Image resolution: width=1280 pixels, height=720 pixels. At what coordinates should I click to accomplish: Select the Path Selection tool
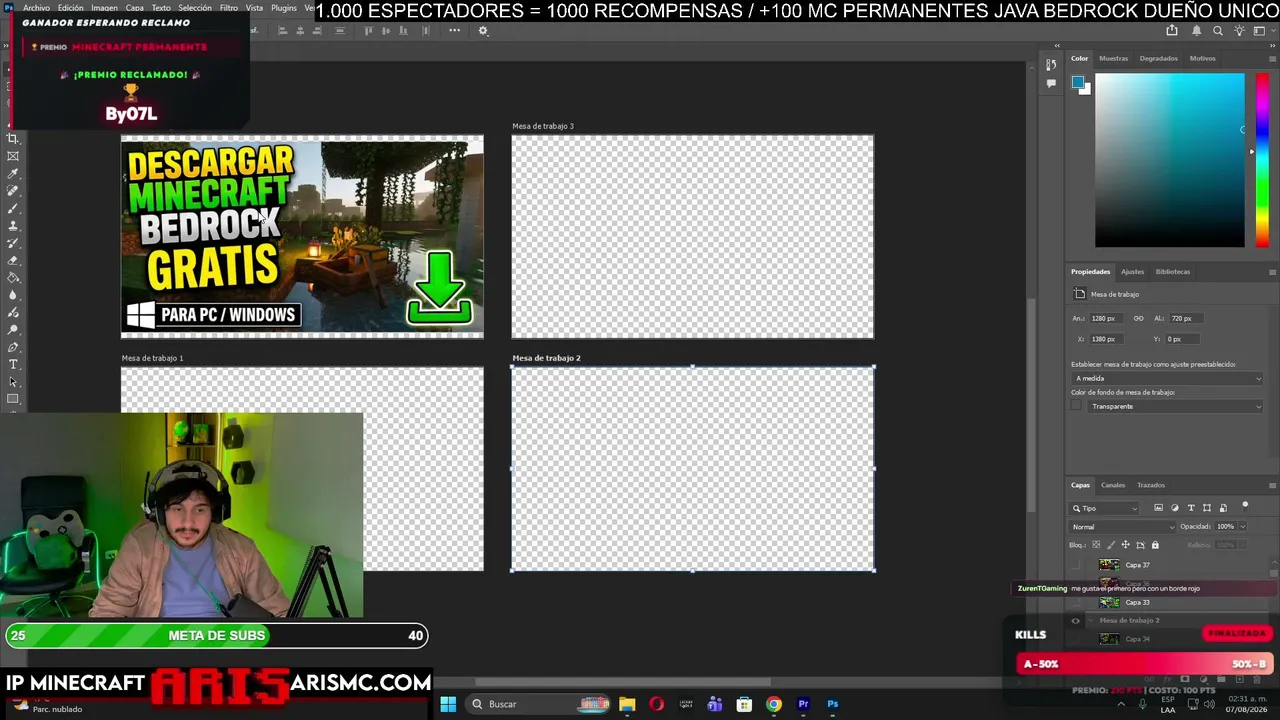point(13,382)
